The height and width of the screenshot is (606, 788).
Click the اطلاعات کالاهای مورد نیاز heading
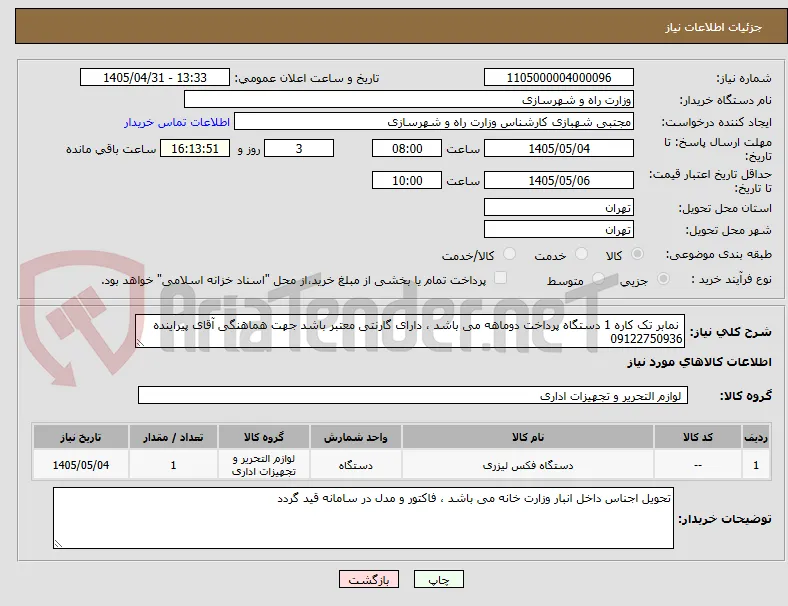click(699, 362)
